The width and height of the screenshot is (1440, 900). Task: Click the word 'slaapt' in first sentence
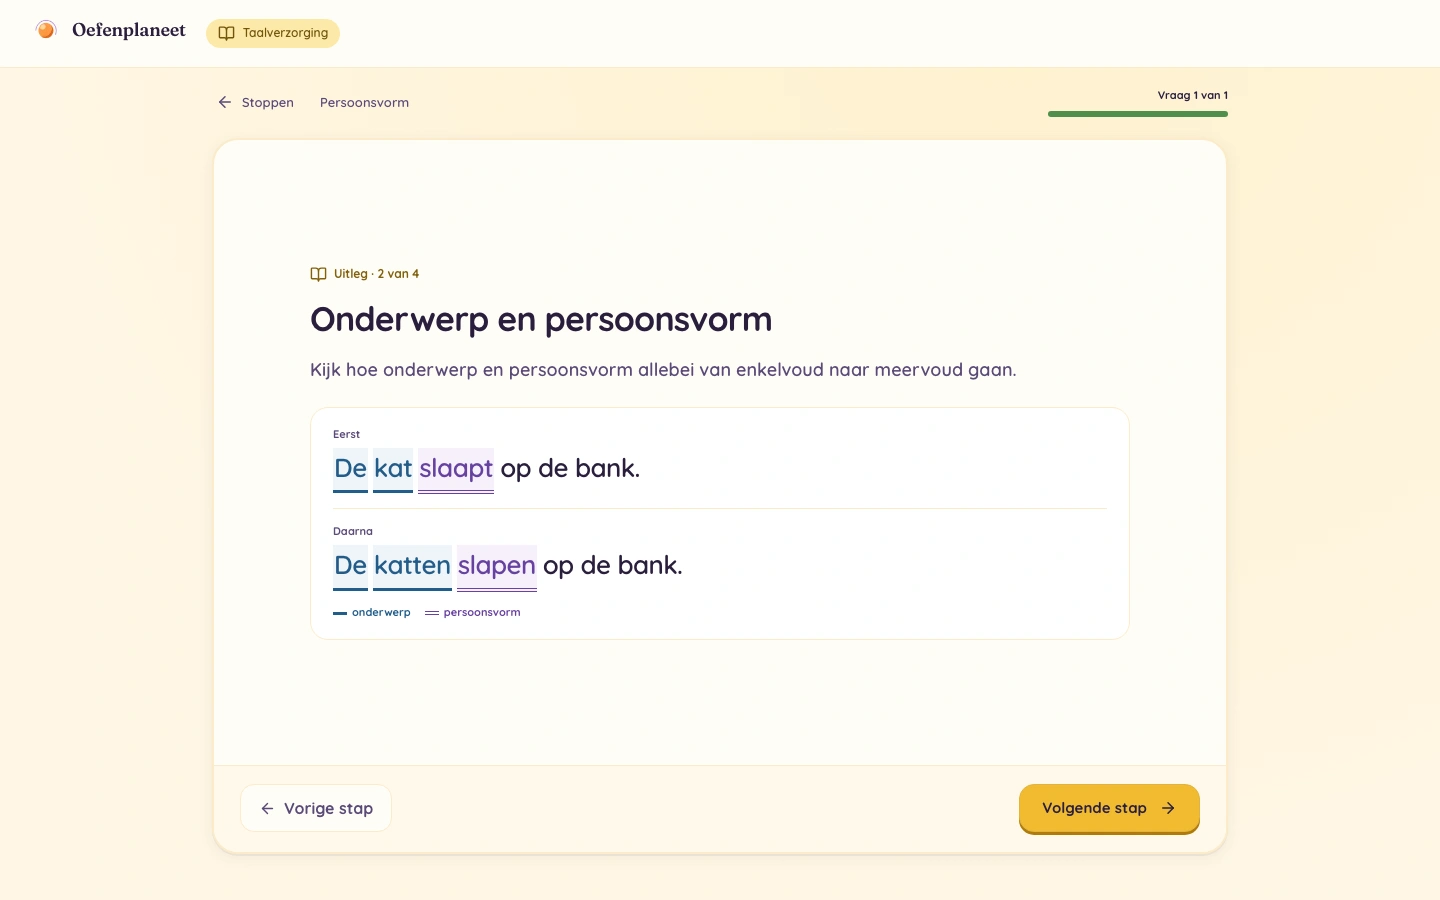[456, 469]
